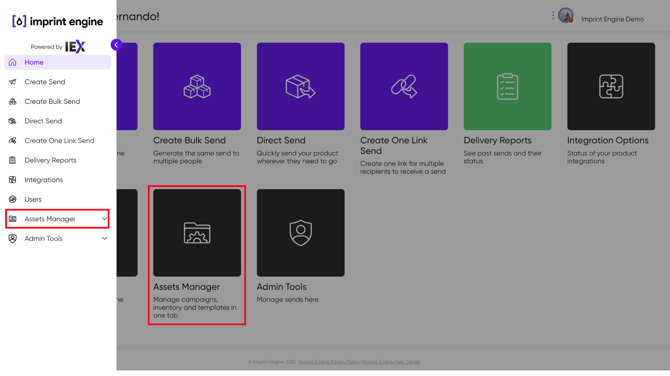Click 'Manage campaigns, inventory and templates' description
The width and height of the screenshot is (670, 376).
195,308
